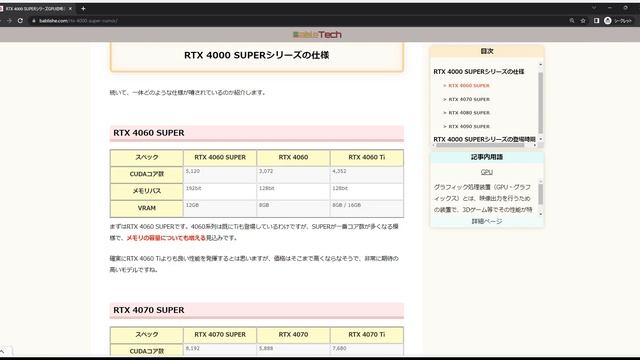Click the RTX 4000 SUPERシリーズの仕様 title box

click(x=257, y=56)
